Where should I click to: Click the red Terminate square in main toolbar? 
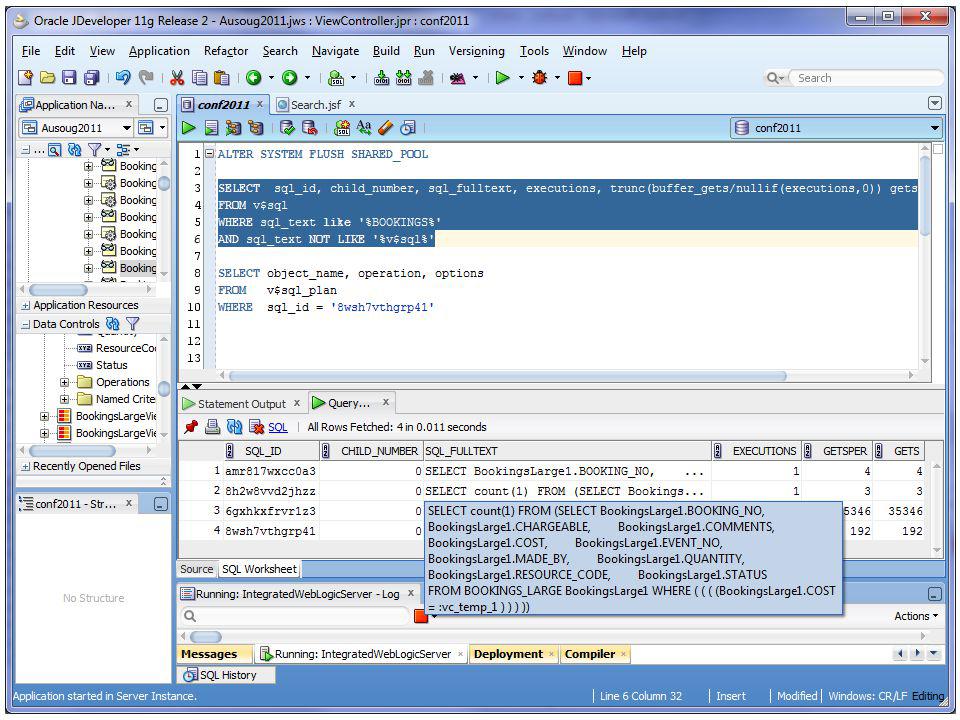click(575, 78)
